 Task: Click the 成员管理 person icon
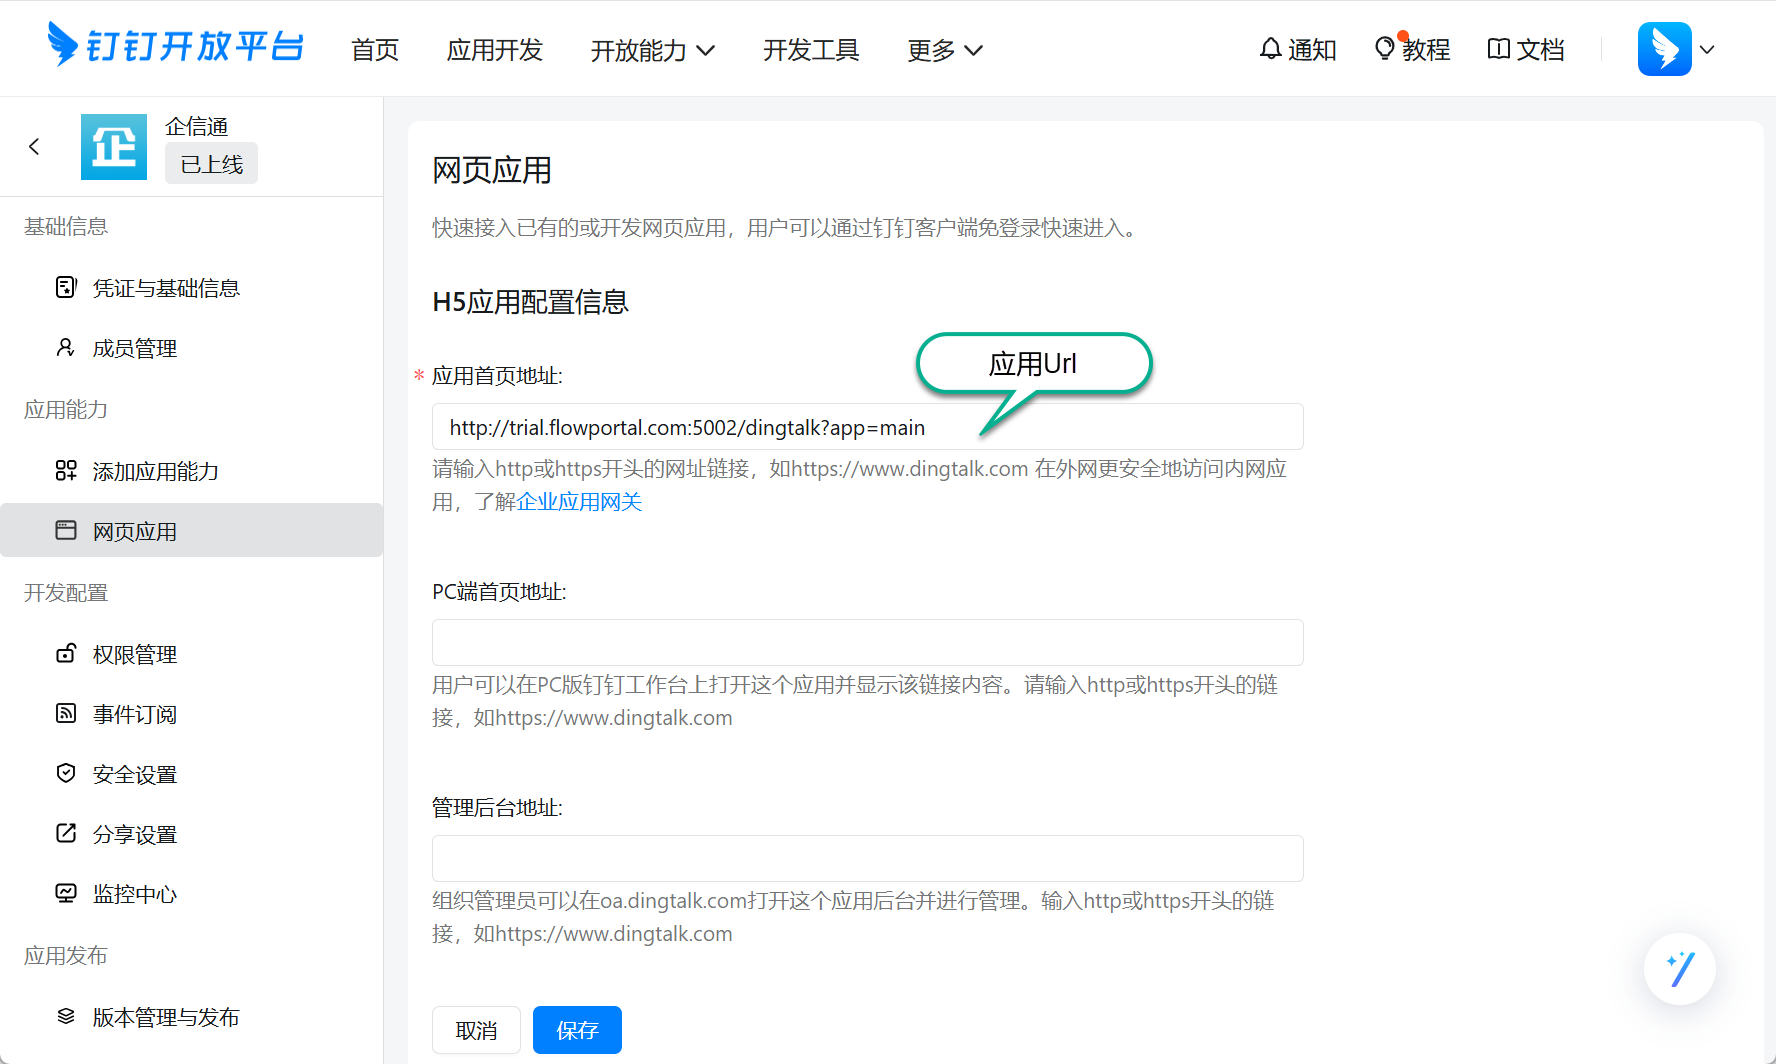[66, 348]
